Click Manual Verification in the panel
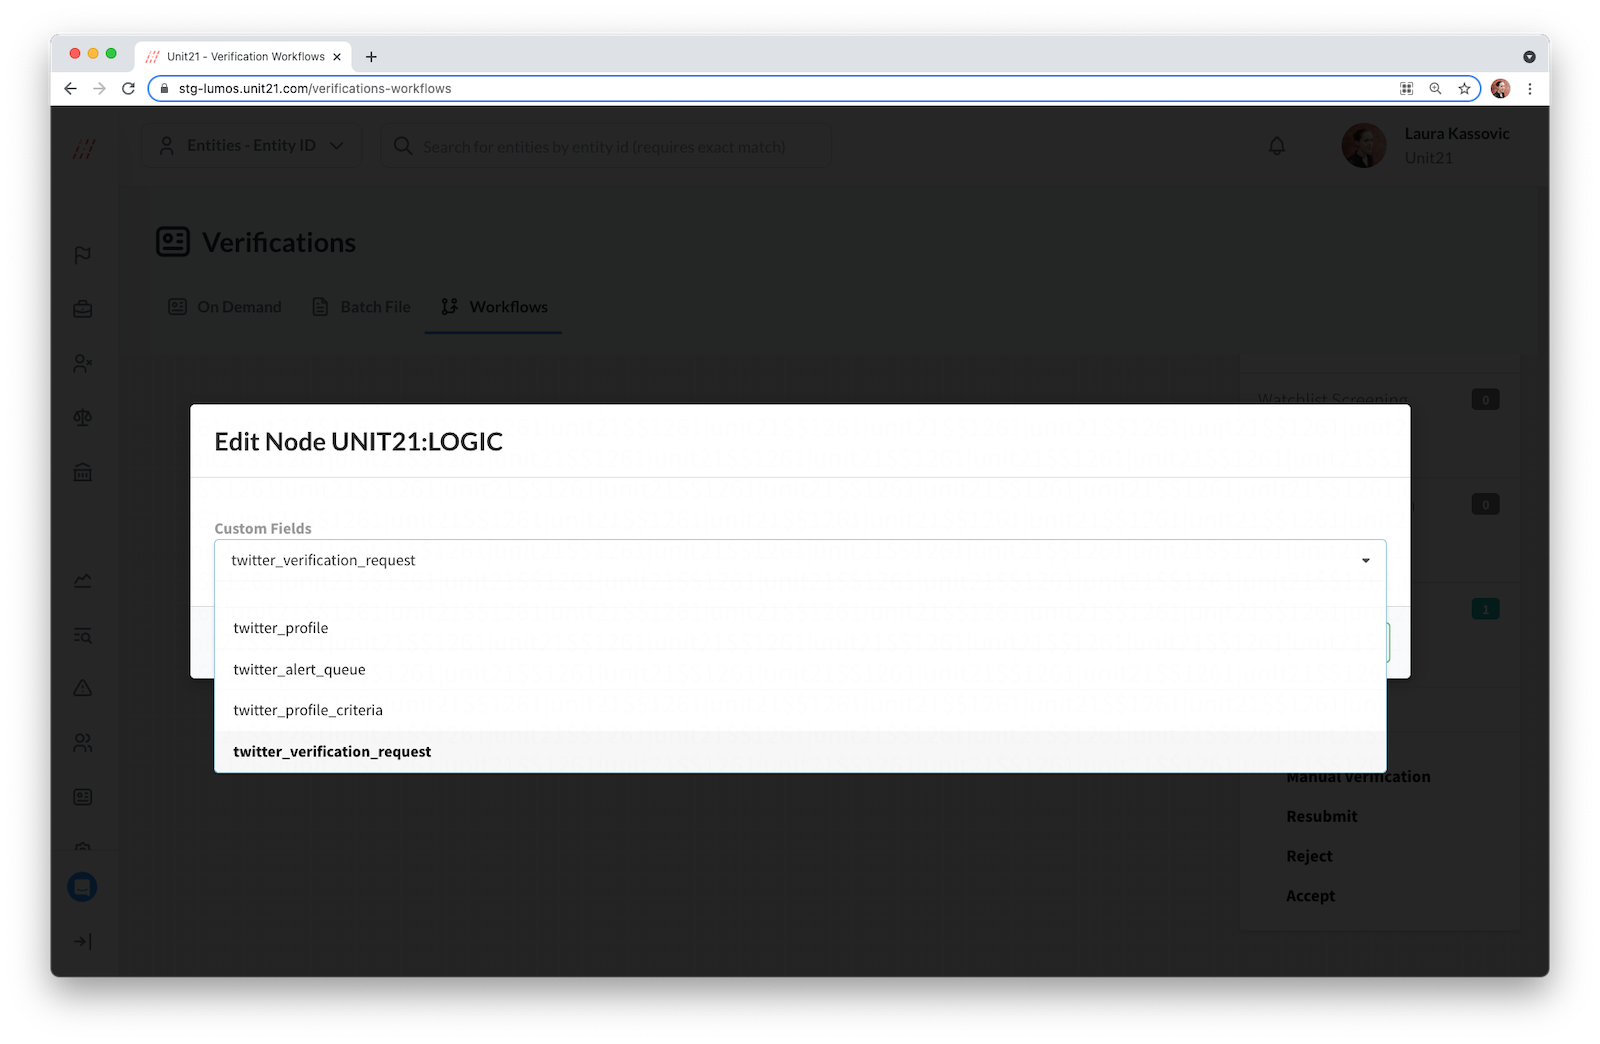This screenshot has width=1600, height=1044. pyautogui.click(x=1358, y=777)
